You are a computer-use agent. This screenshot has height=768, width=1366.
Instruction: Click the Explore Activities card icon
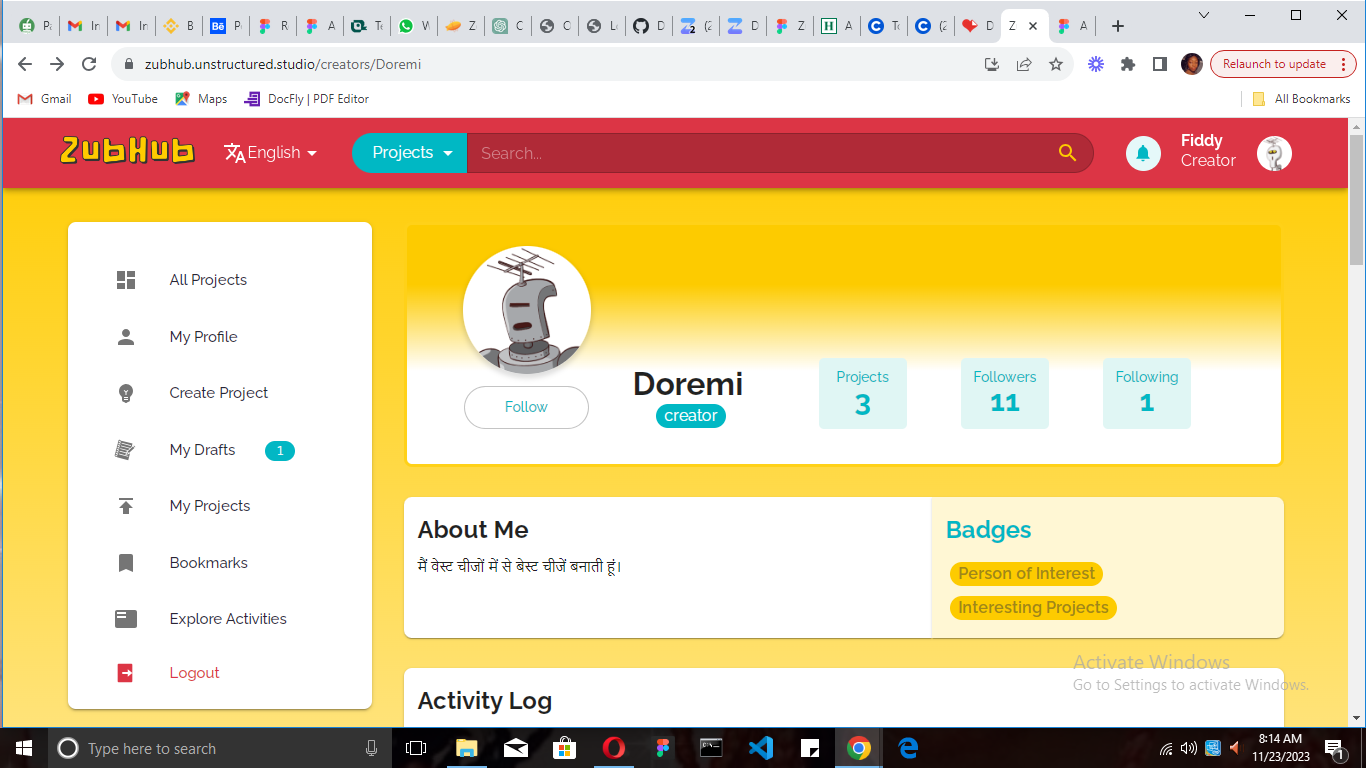pos(126,619)
